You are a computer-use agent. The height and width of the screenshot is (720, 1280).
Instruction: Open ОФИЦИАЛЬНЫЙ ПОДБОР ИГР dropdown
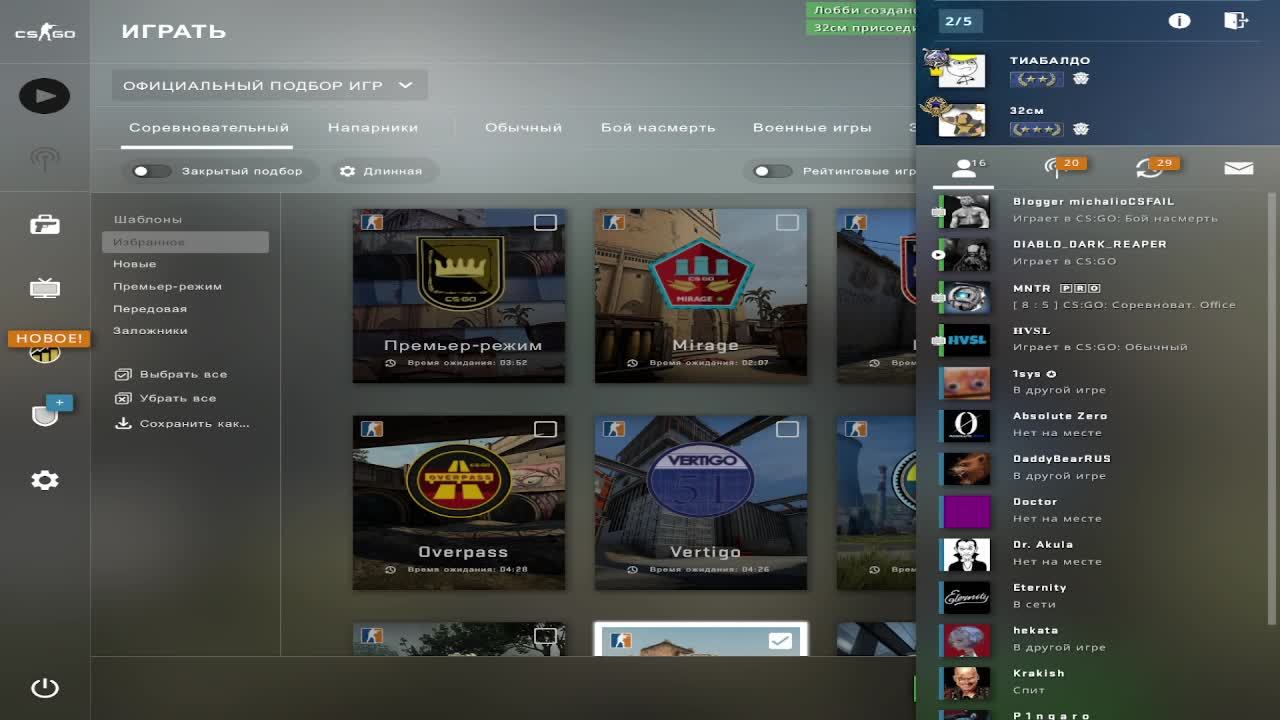[269, 85]
